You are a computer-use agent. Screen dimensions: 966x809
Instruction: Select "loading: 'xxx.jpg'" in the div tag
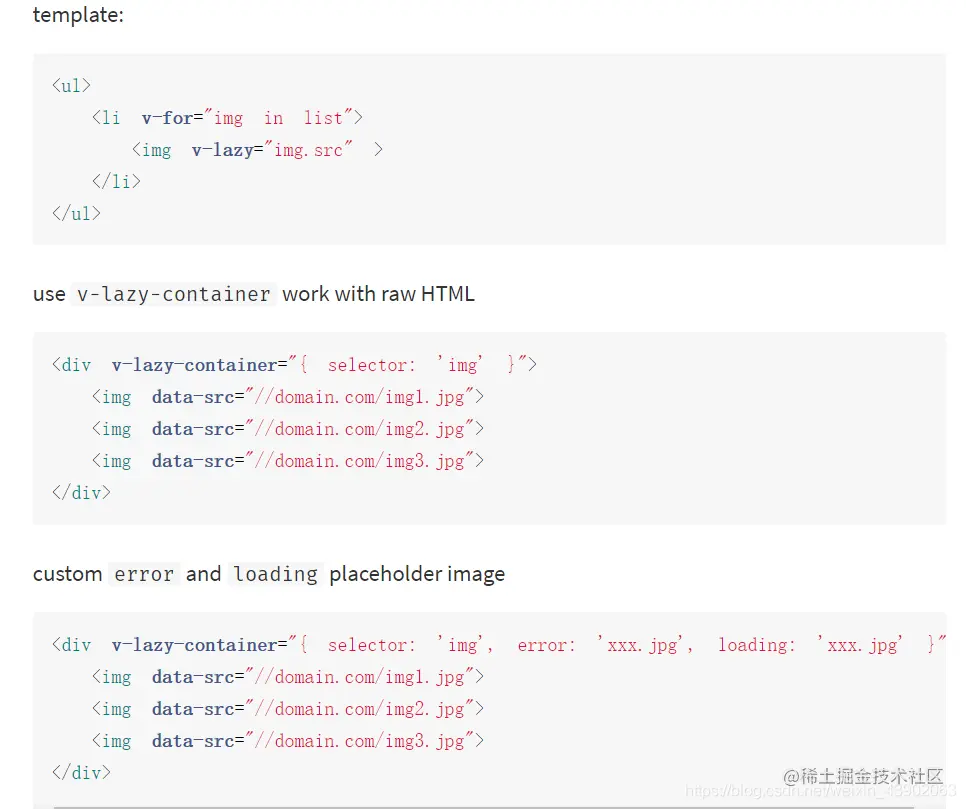(810, 644)
